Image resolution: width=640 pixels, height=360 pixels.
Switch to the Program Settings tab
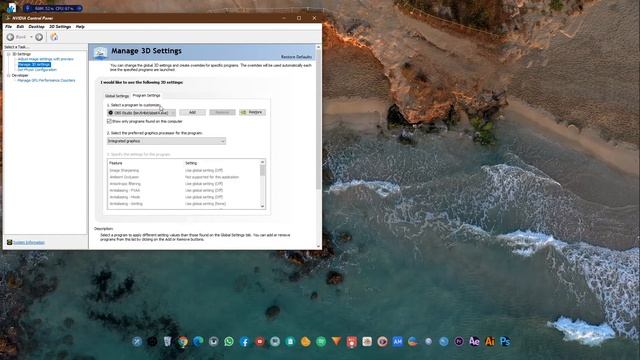pyautogui.click(x=147, y=96)
